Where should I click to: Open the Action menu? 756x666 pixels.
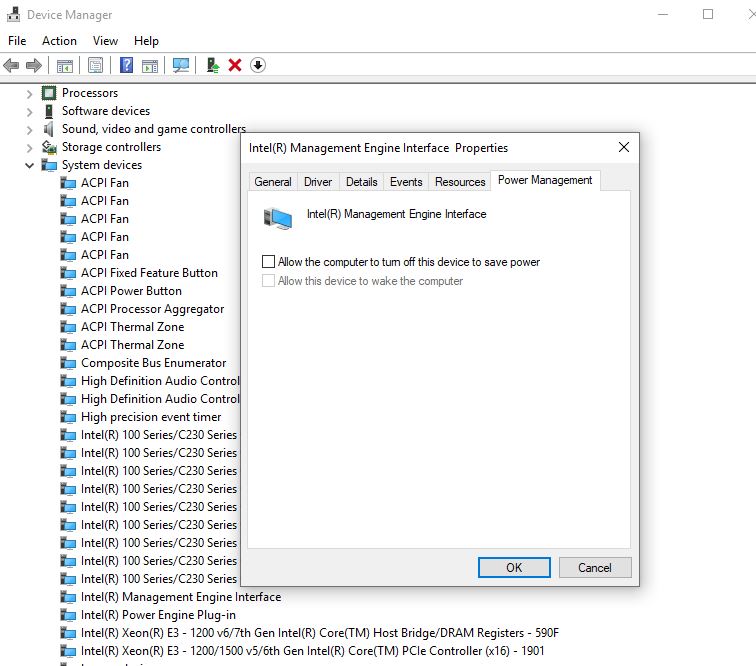click(x=59, y=41)
